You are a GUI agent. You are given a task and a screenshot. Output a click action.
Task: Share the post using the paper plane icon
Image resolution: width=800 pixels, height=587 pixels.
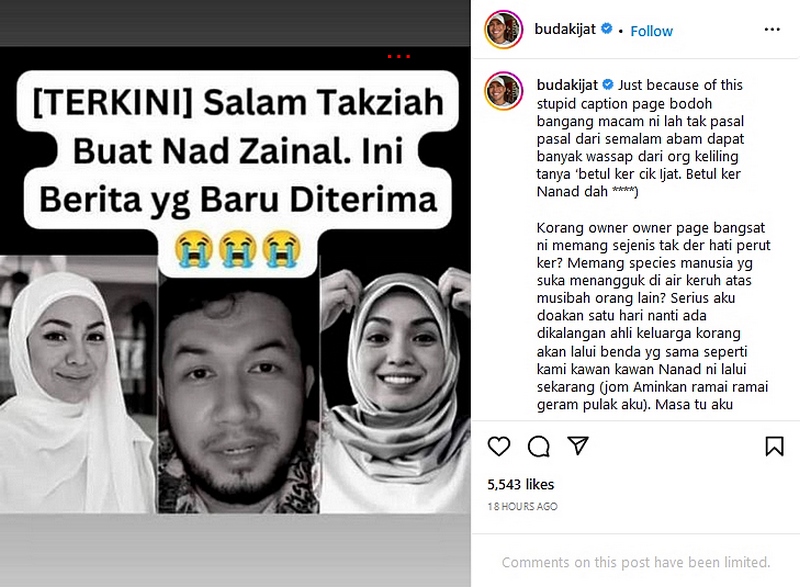click(578, 446)
